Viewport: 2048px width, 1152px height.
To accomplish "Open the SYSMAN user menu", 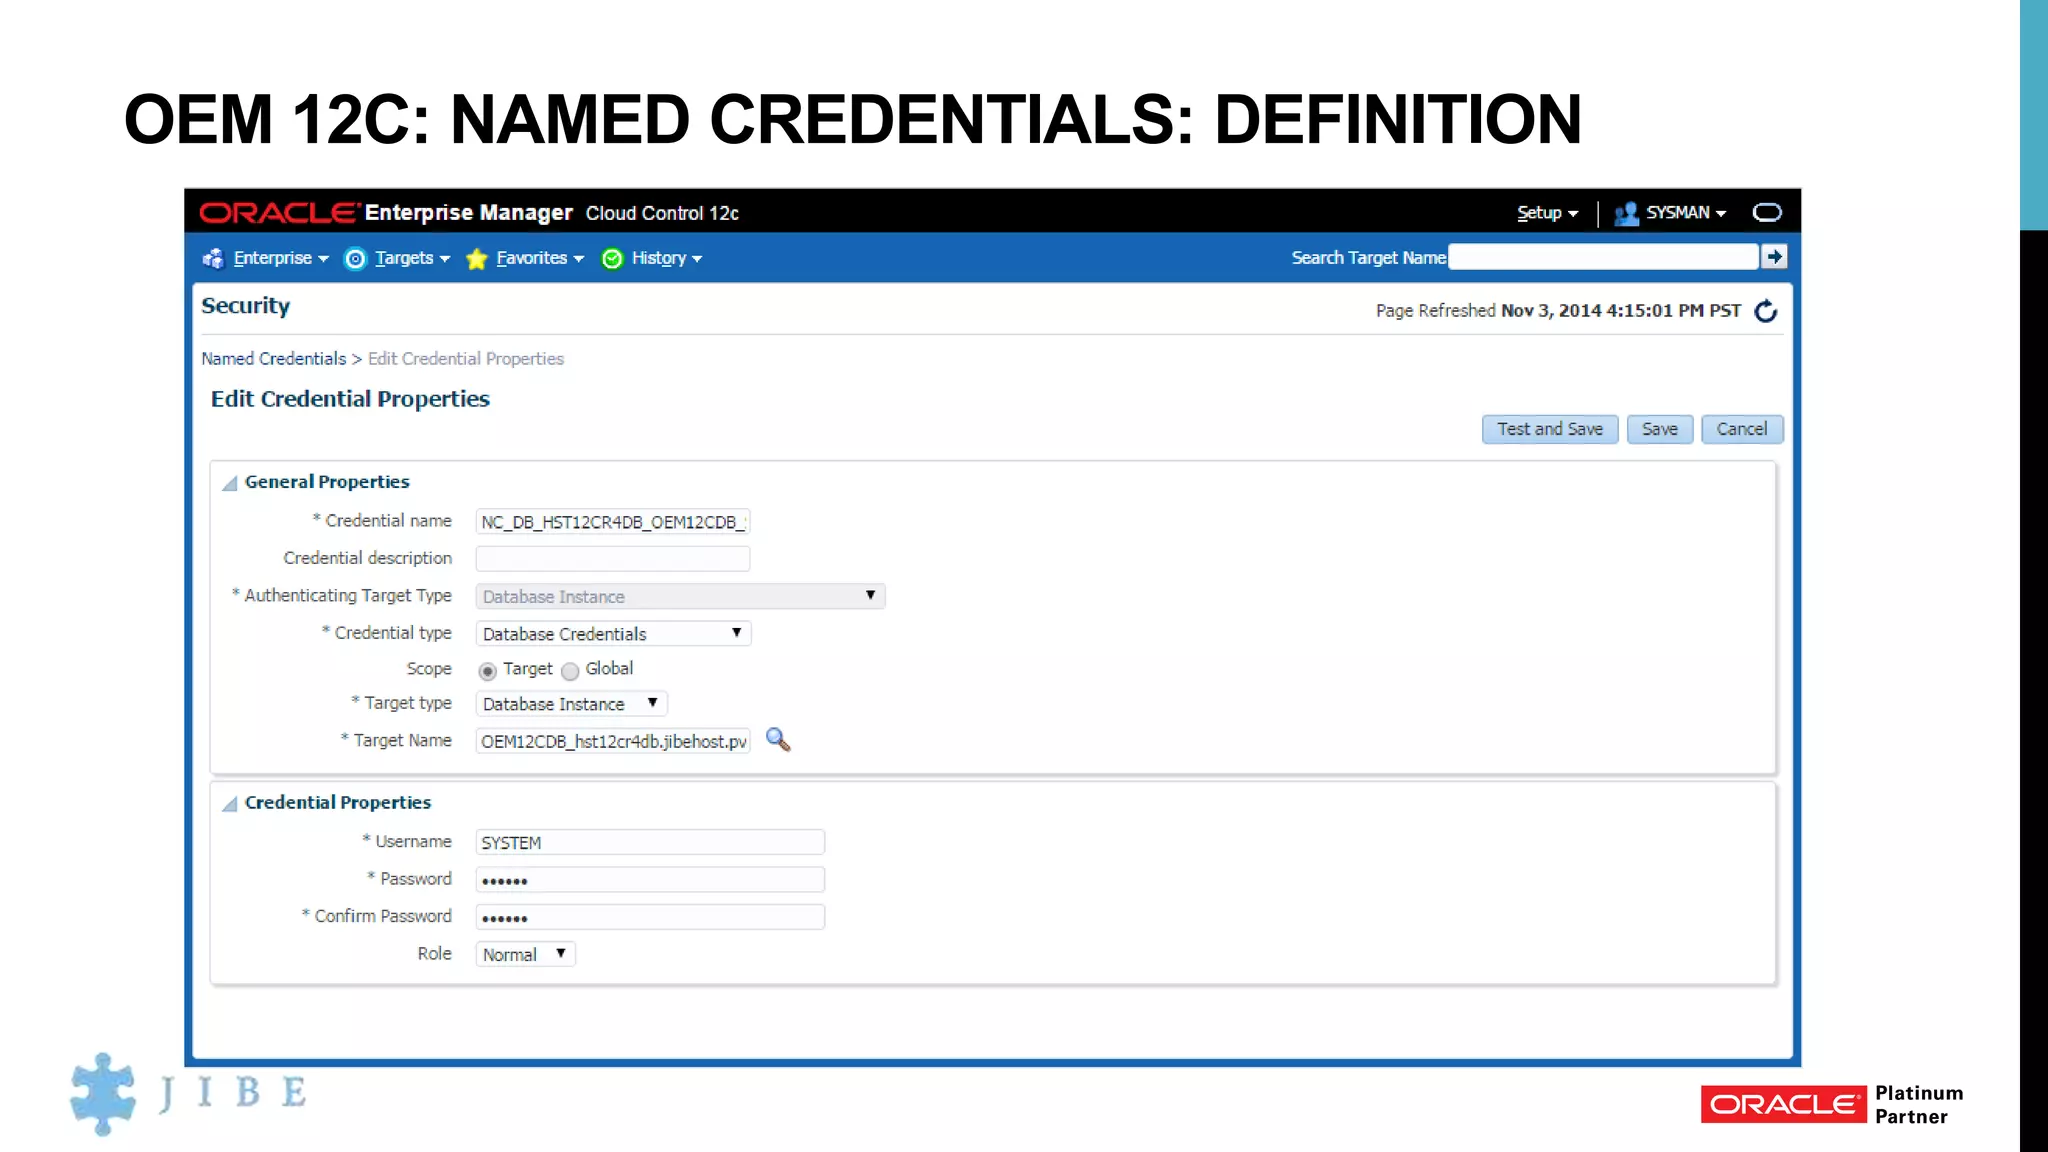I will click(1686, 213).
